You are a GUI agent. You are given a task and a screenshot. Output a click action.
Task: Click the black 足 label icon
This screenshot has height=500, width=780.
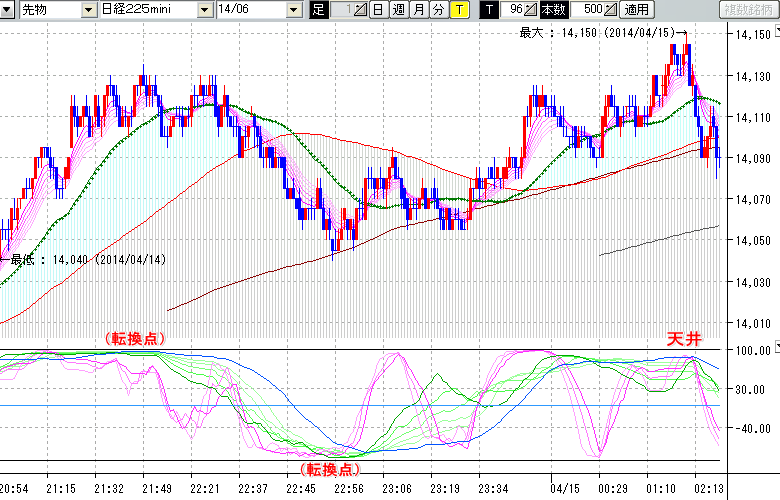tap(319, 10)
